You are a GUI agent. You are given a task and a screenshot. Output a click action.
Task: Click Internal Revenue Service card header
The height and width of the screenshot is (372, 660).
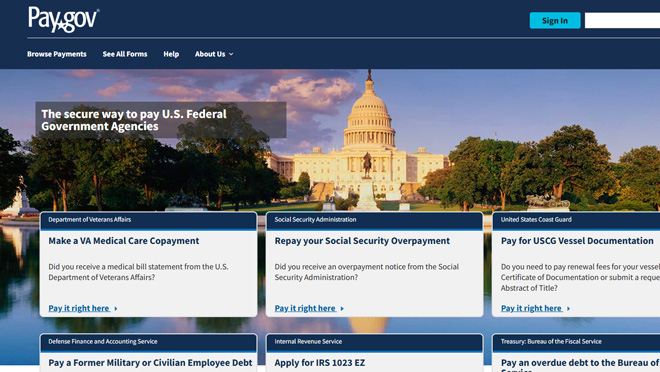pos(375,342)
